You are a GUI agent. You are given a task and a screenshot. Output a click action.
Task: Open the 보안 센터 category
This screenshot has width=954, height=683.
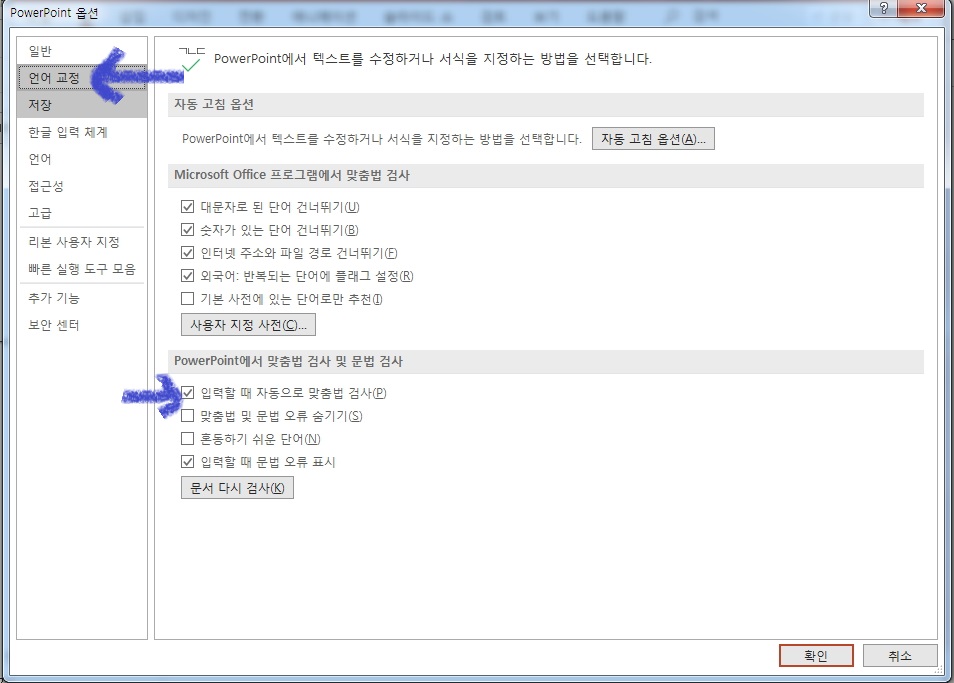82,325
